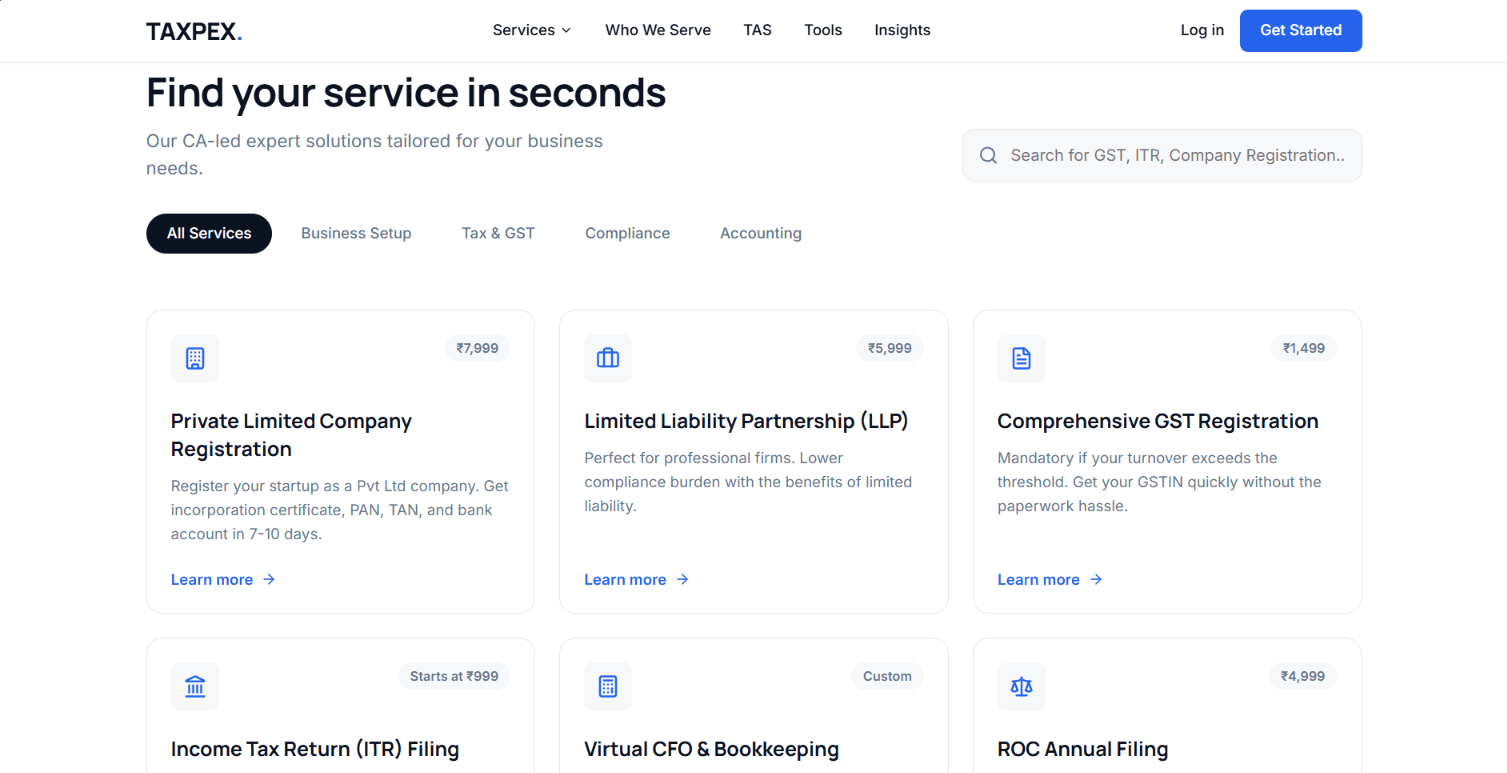Click the ₹7,999 price badge
Screen dimensions: 1507x773
(477, 348)
